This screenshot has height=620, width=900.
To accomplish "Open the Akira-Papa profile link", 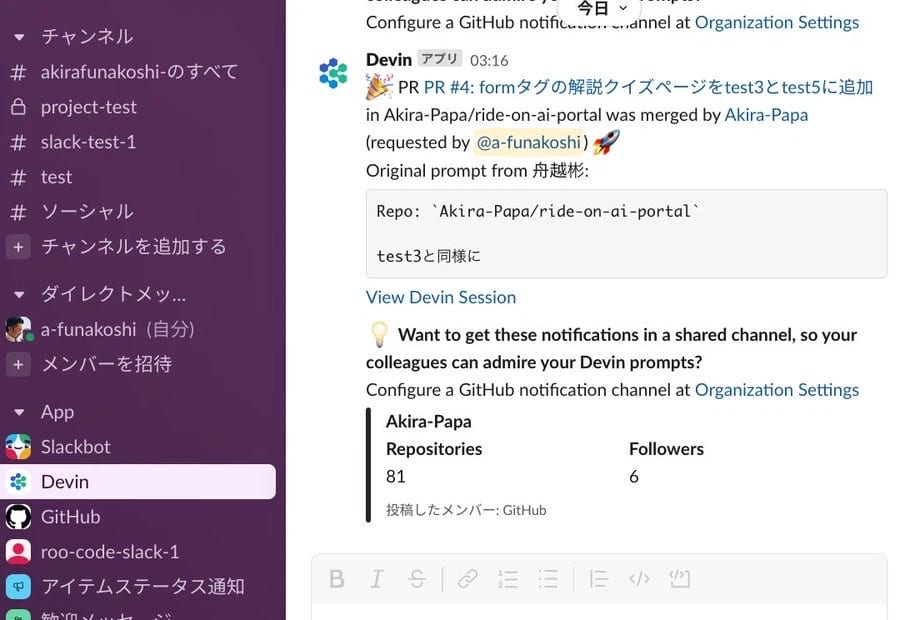I will pos(766,115).
